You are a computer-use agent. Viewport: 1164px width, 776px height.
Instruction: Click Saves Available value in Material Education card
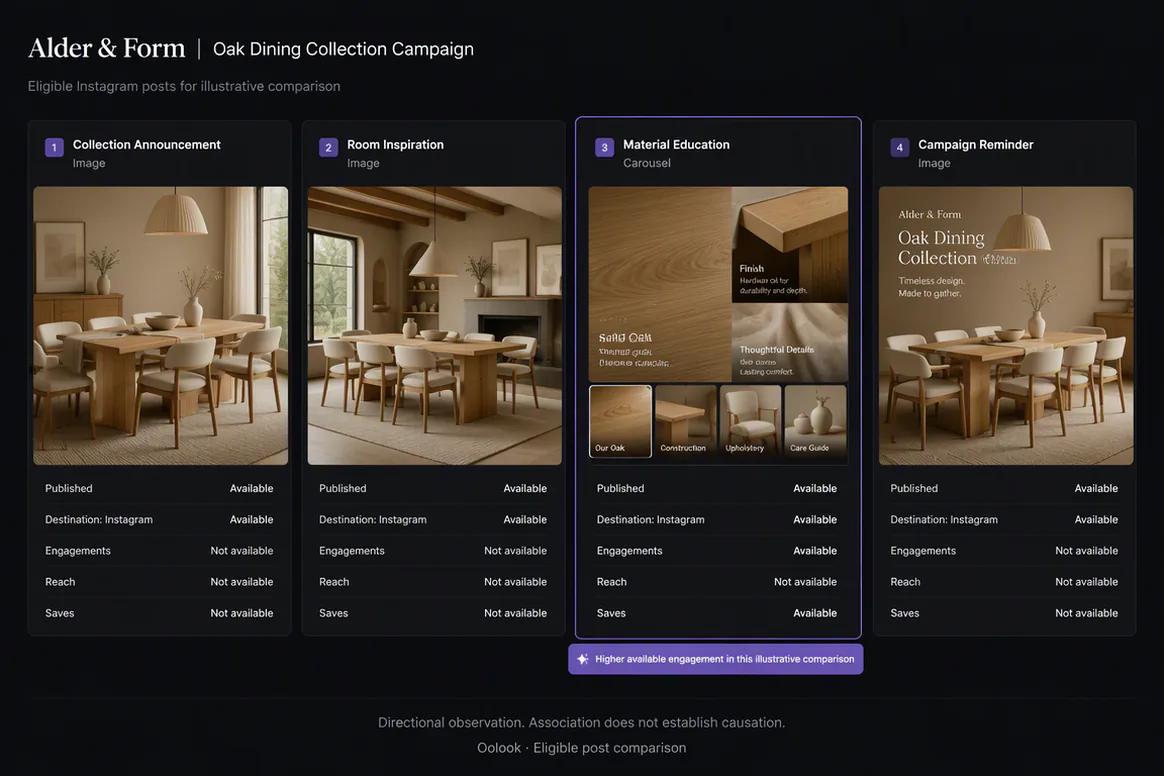814,613
